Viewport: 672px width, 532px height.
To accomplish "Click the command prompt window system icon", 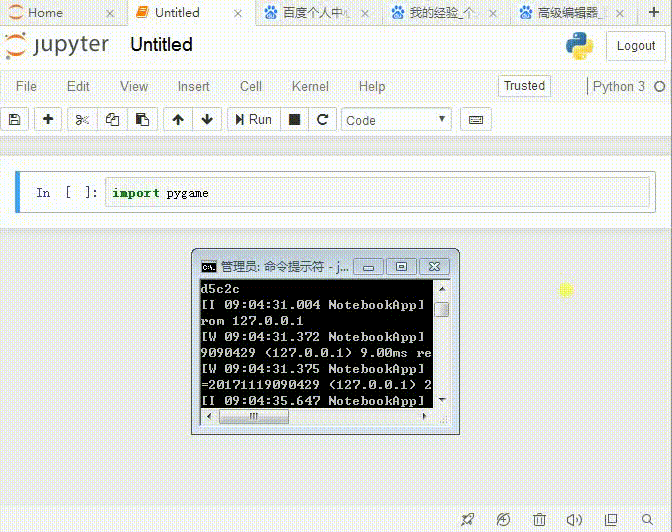I will pos(209,267).
